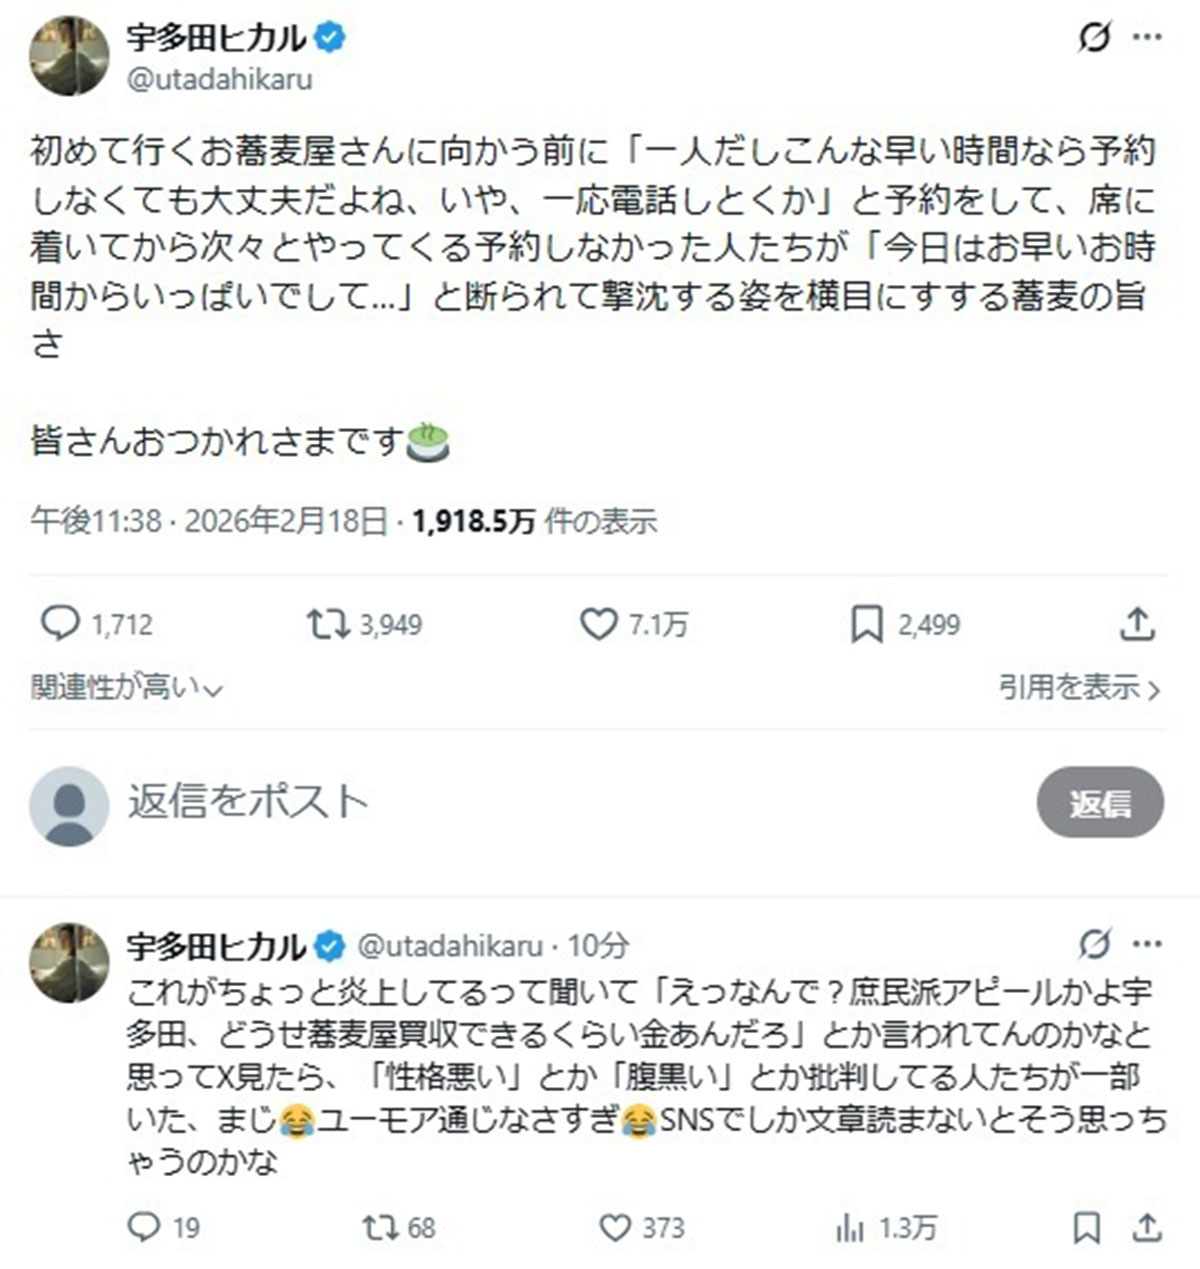The height and width of the screenshot is (1269, 1200).
Task: Click the repost icon showing 3,949
Action: 328,622
